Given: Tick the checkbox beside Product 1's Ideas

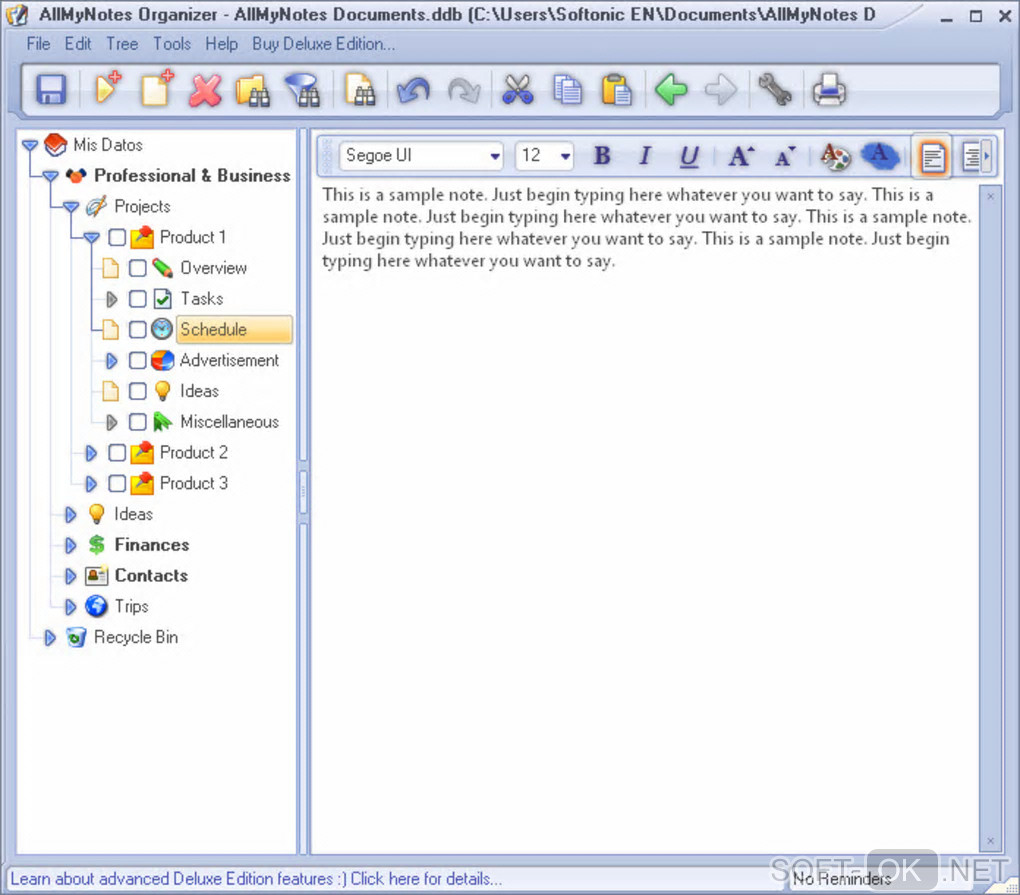Looking at the screenshot, I should [x=137, y=391].
